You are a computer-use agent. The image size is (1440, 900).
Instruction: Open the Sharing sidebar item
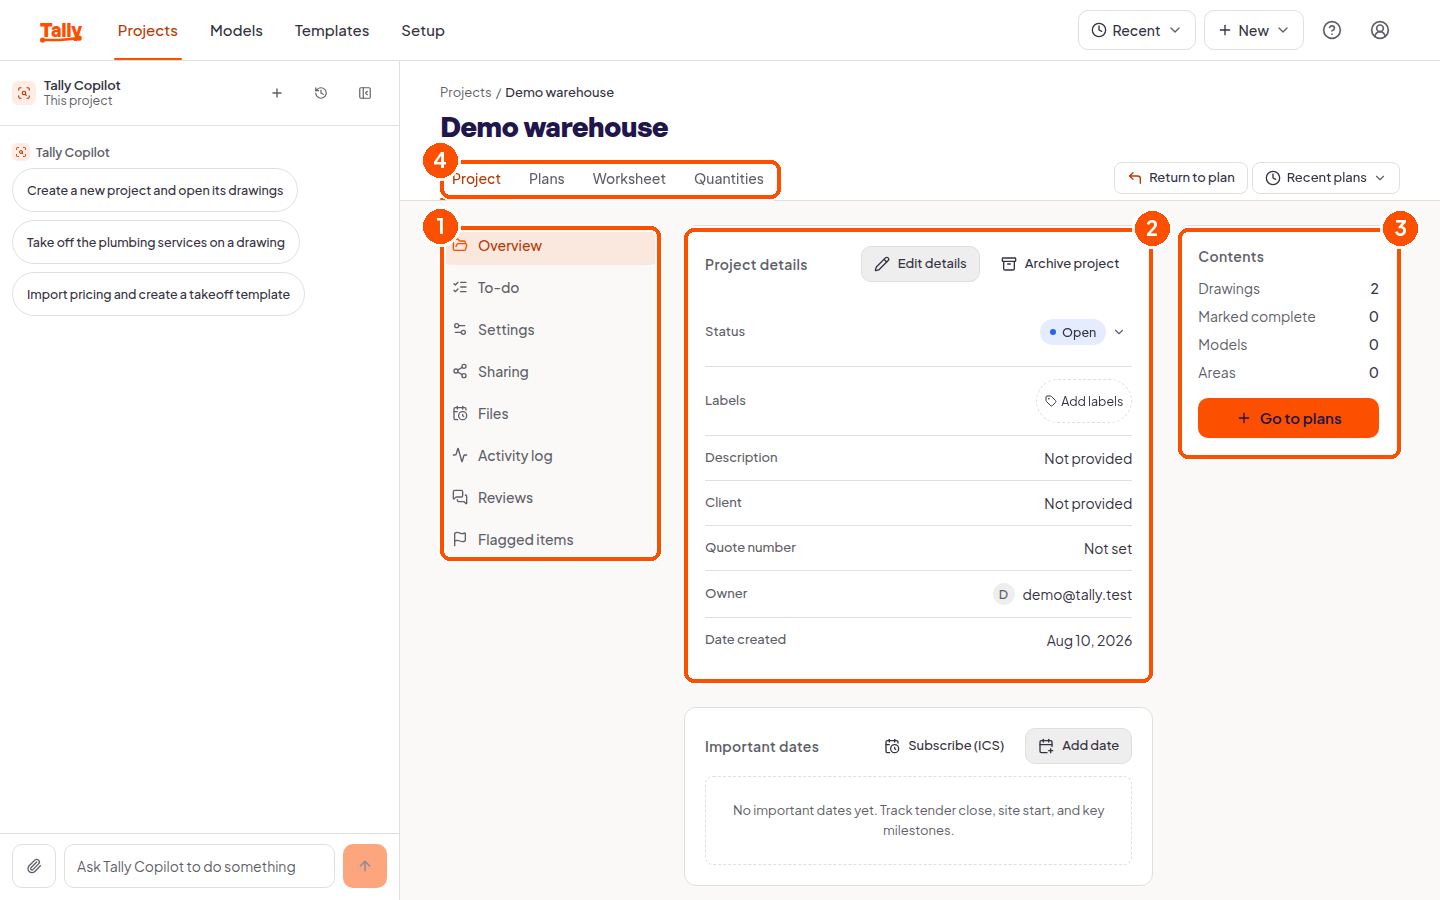point(550,372)
